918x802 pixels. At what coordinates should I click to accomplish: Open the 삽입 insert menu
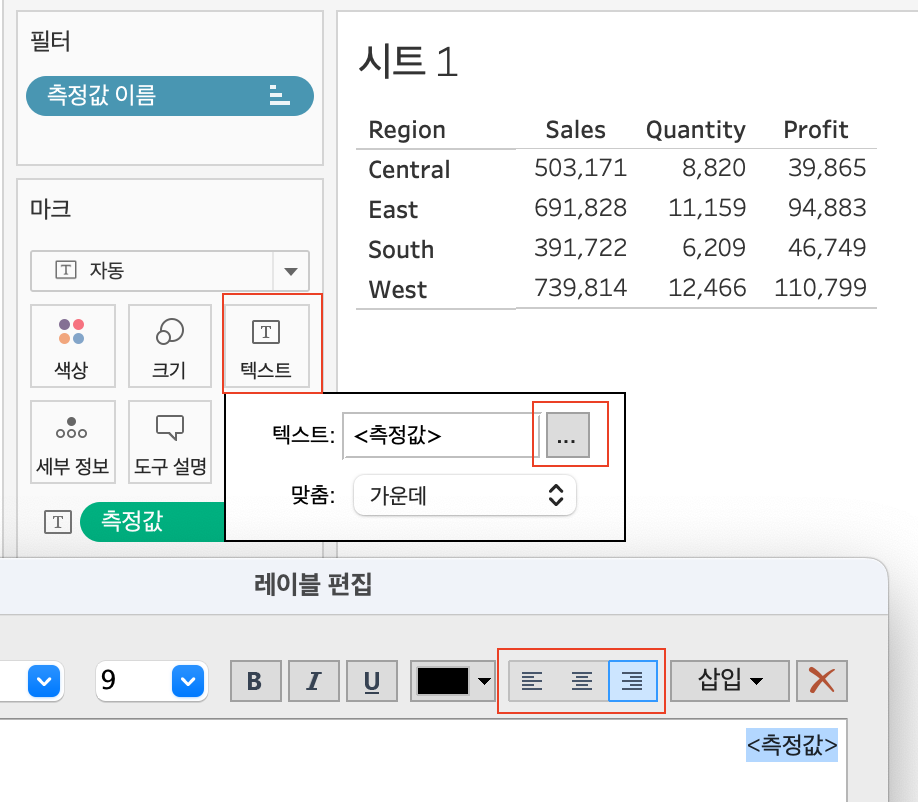pyautogui.click(x=729, y=681)
